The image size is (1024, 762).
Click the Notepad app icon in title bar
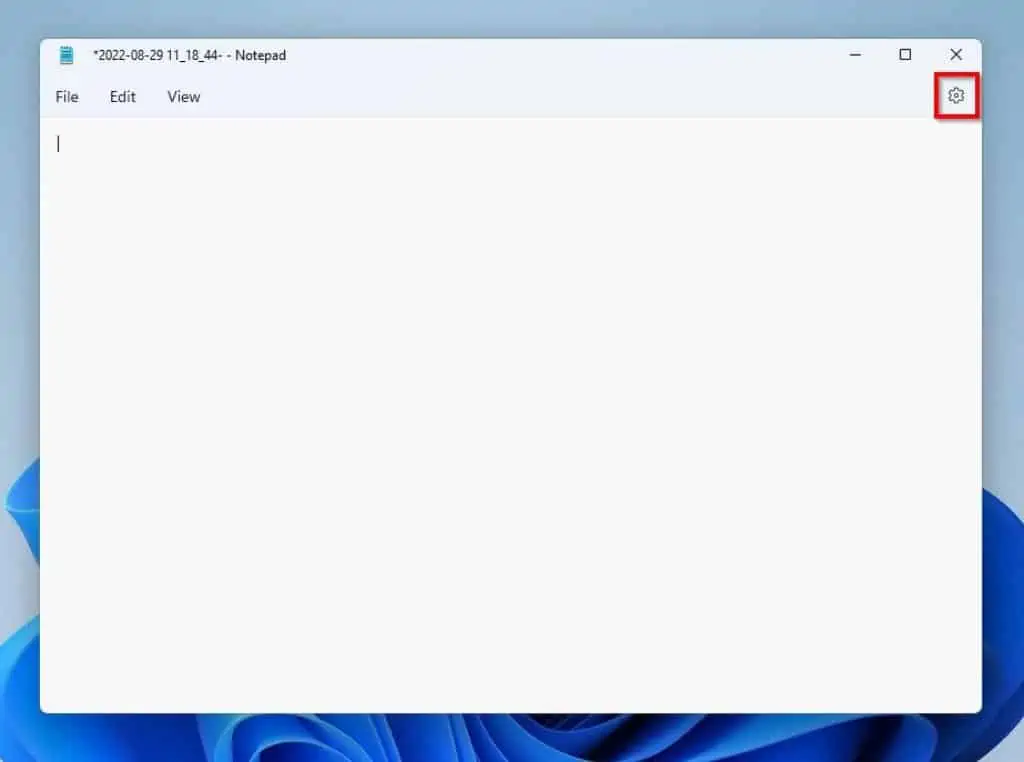point(67,56)
